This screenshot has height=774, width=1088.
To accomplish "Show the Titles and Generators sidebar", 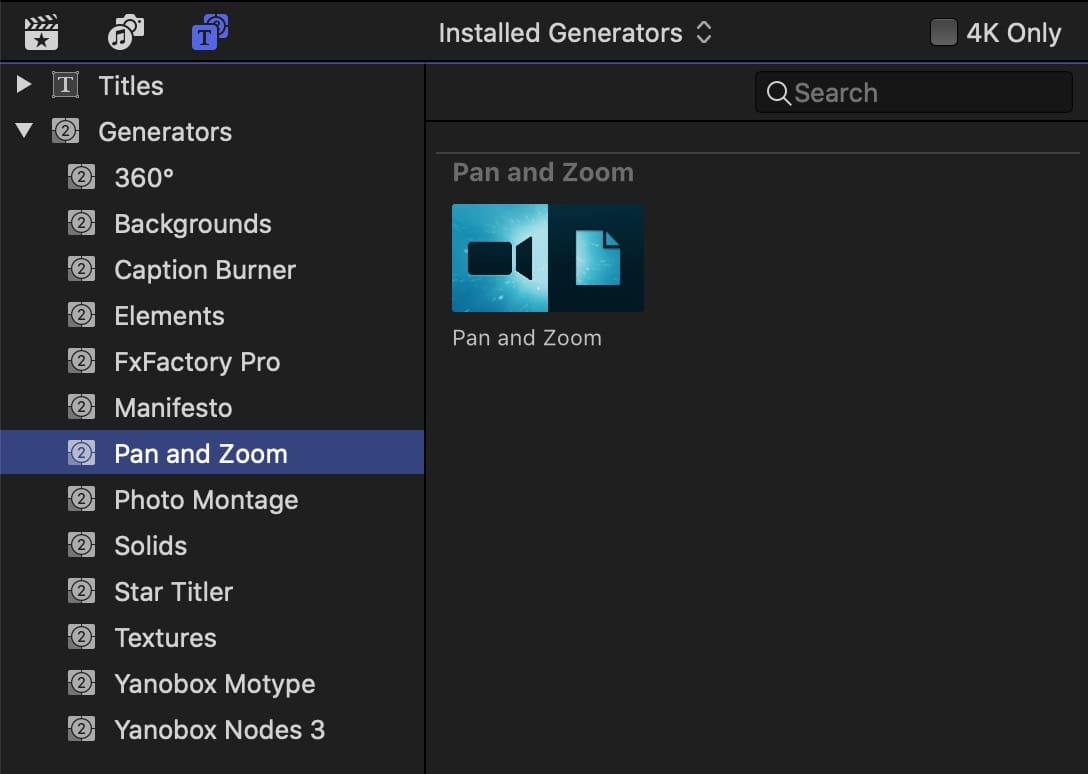I will point(209,33).
